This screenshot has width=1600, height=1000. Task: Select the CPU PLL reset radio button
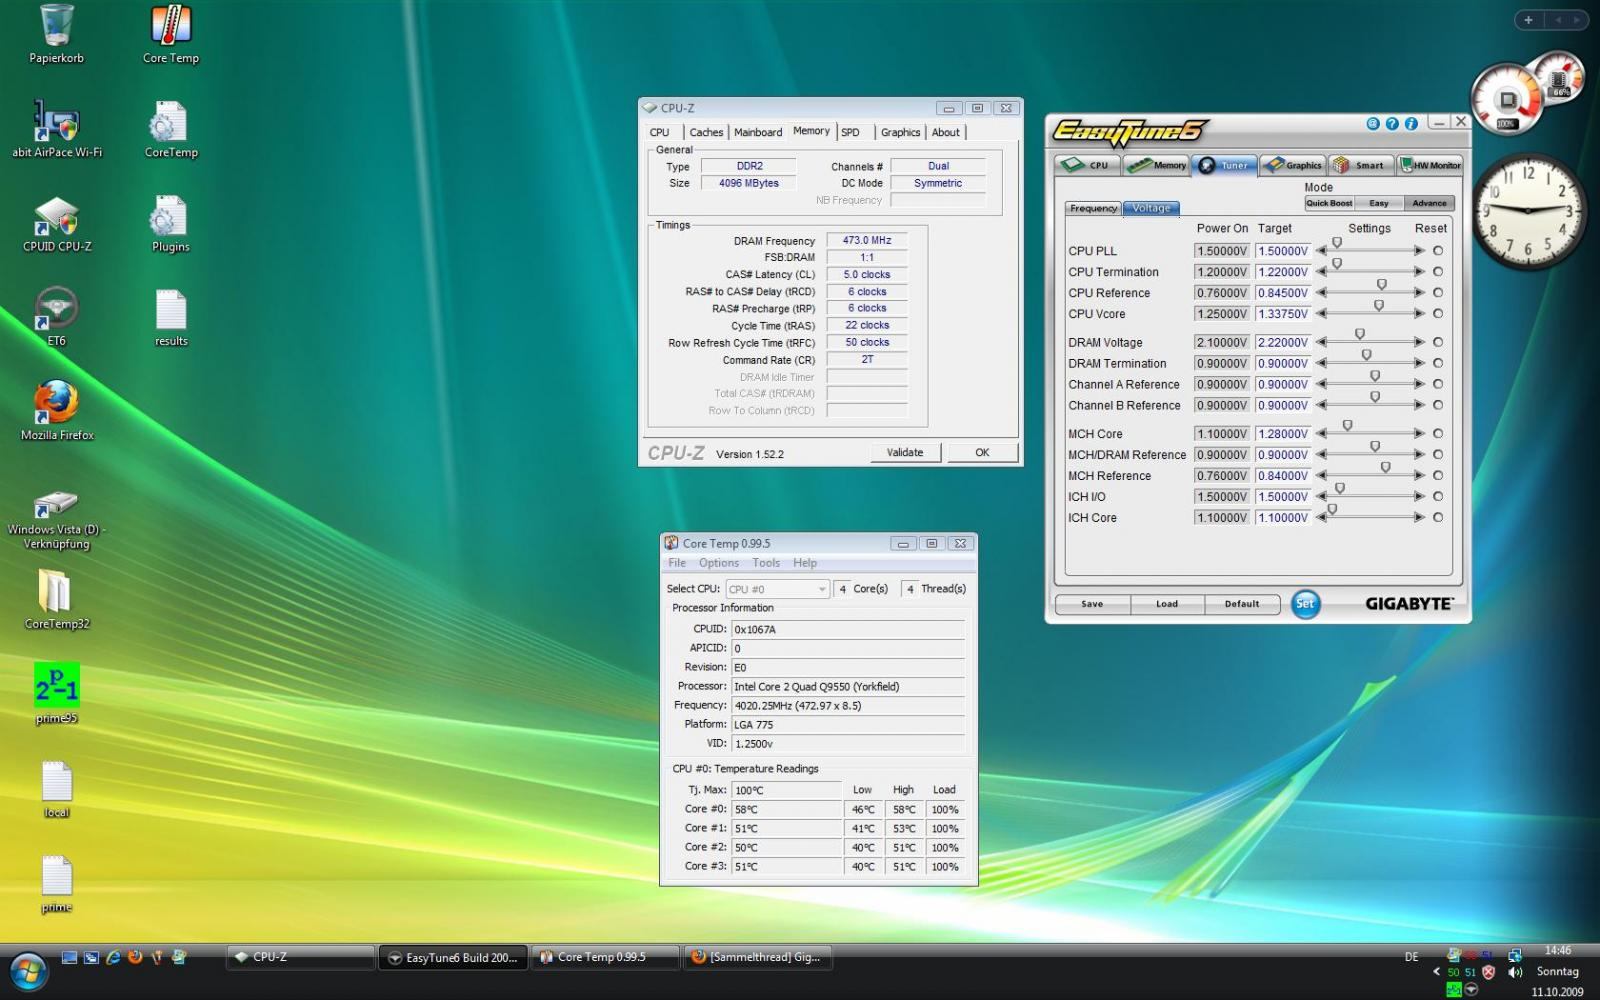(1438, 251)
